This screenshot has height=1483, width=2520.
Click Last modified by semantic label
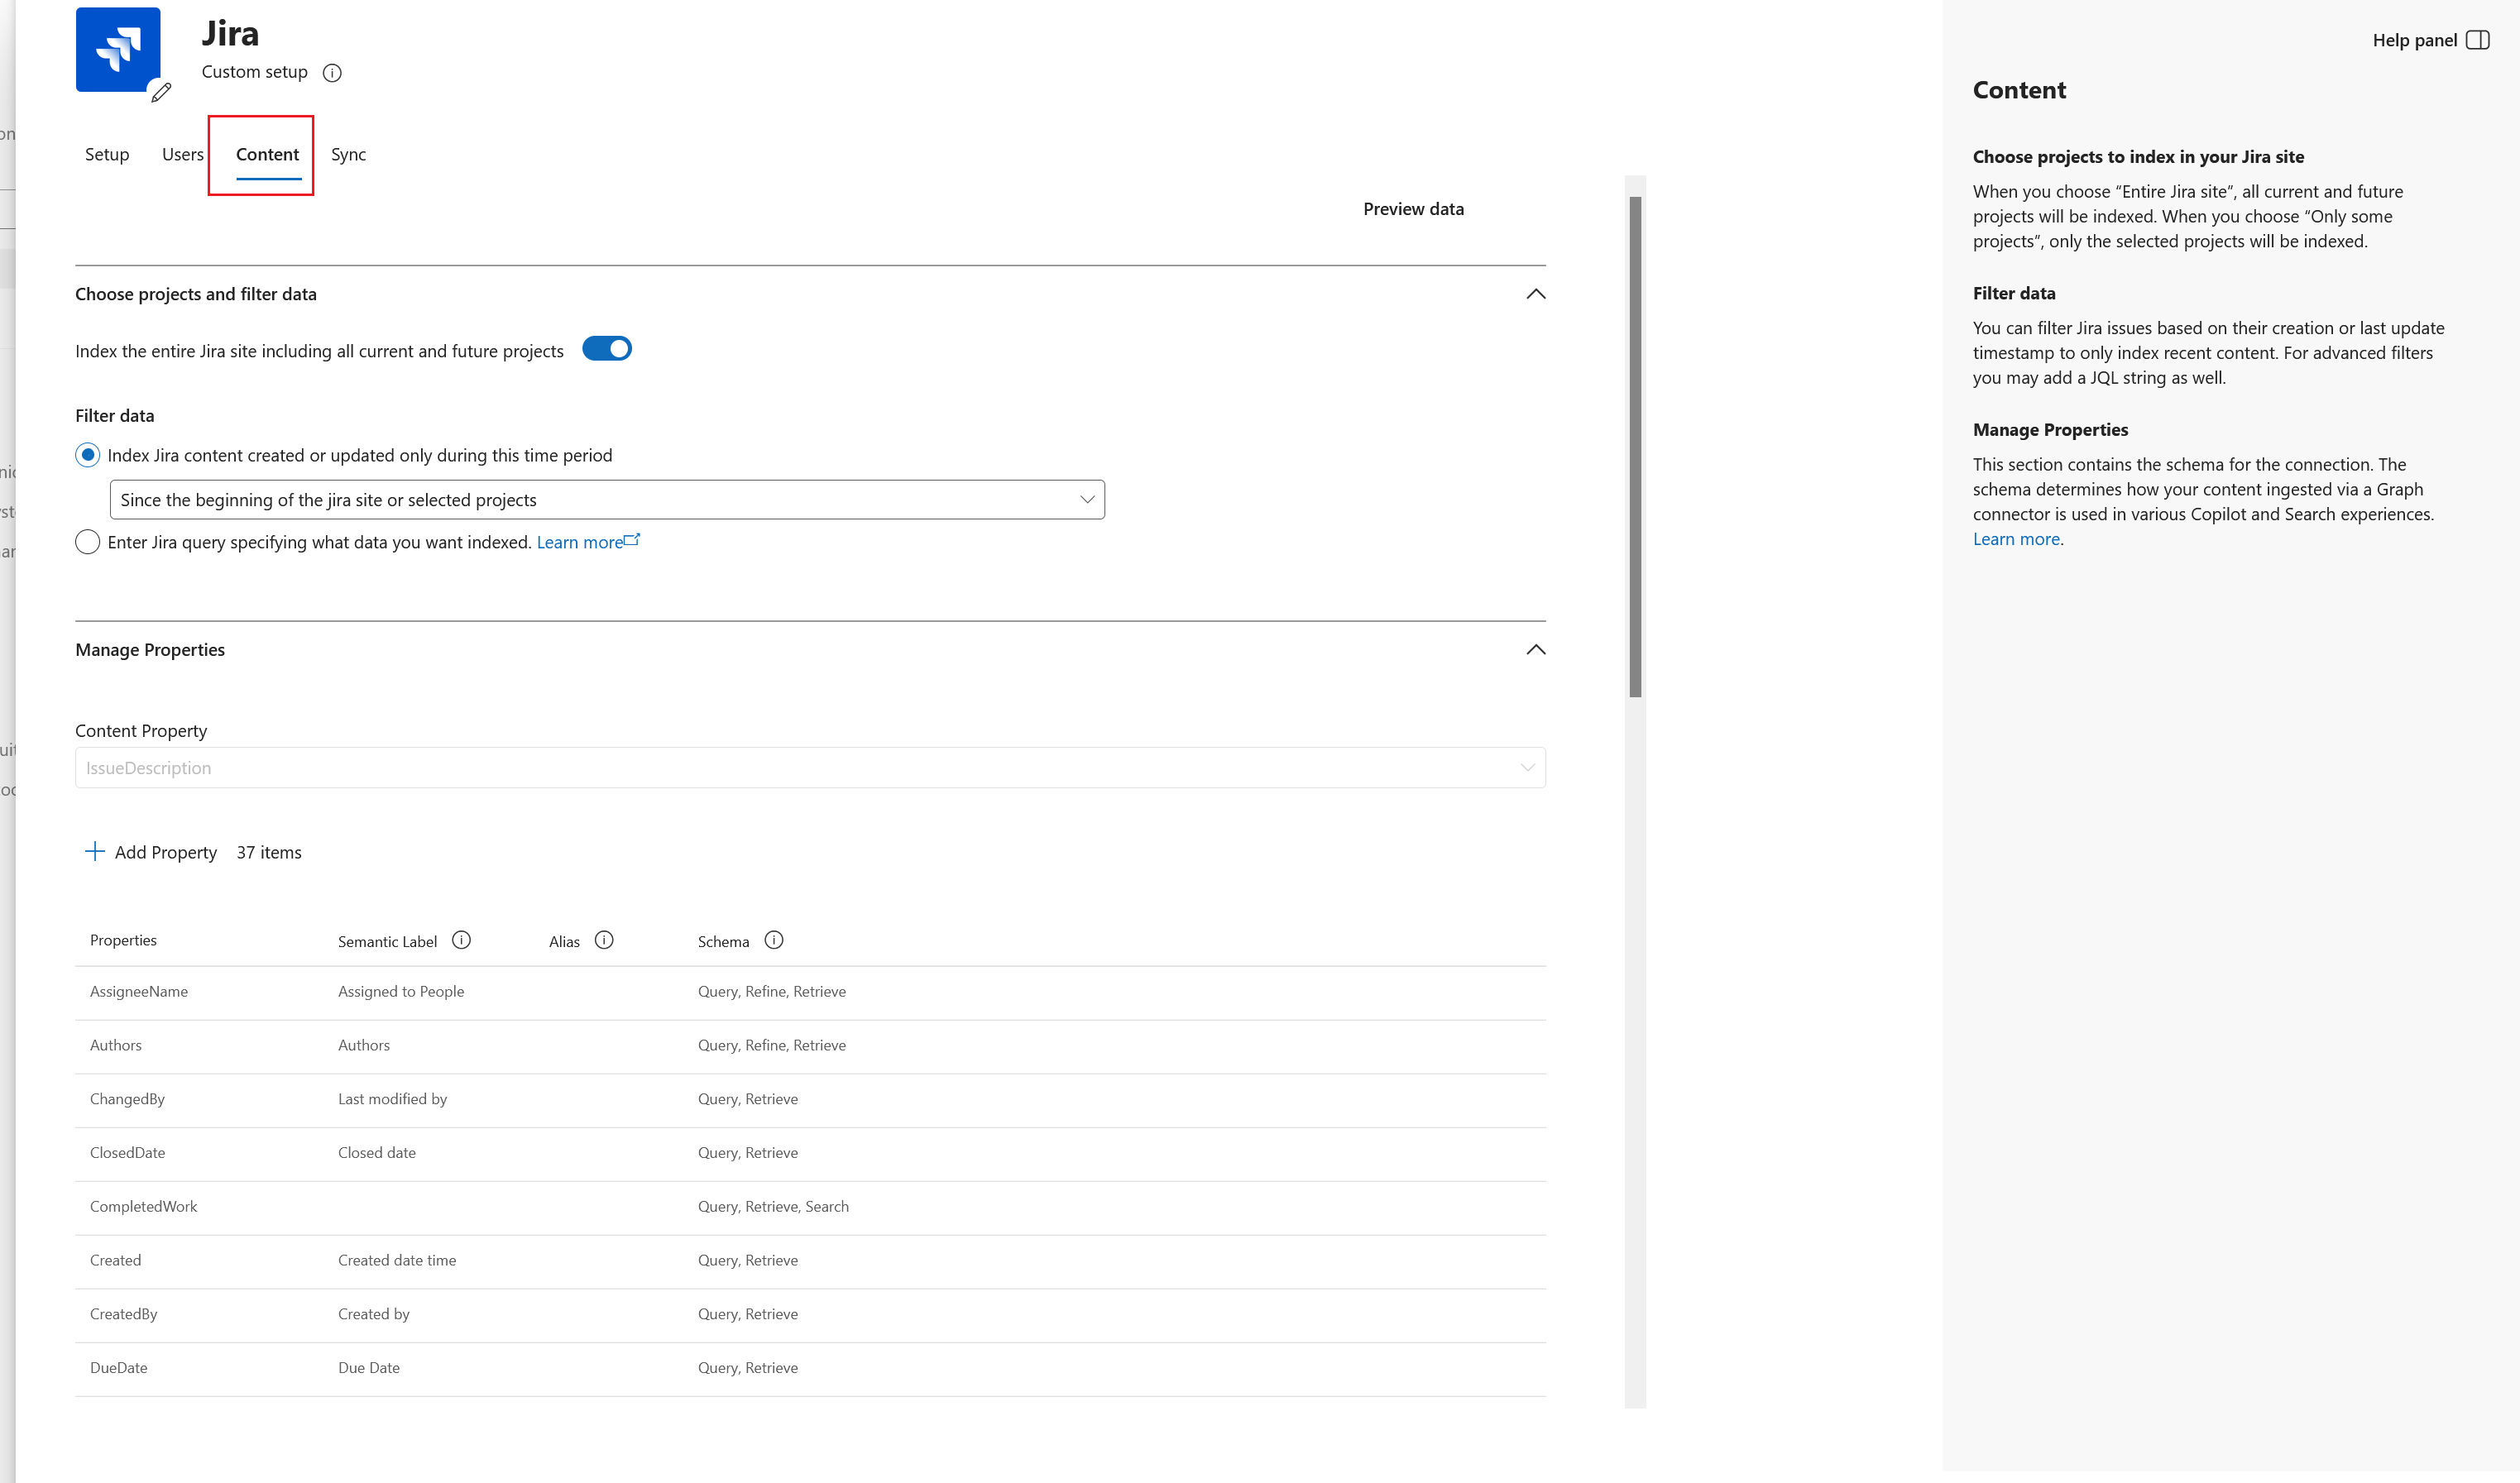[392, 1099]
